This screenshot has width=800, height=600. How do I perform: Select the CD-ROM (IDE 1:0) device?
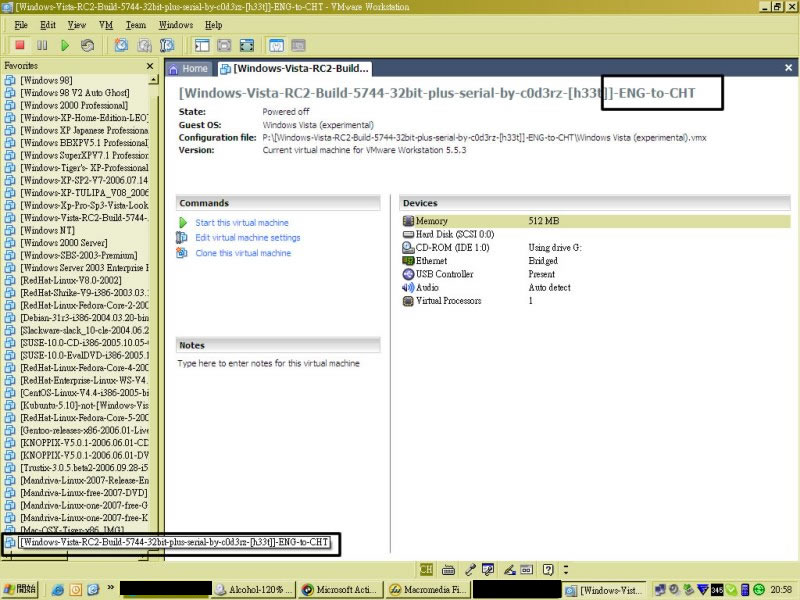point(446,247)
